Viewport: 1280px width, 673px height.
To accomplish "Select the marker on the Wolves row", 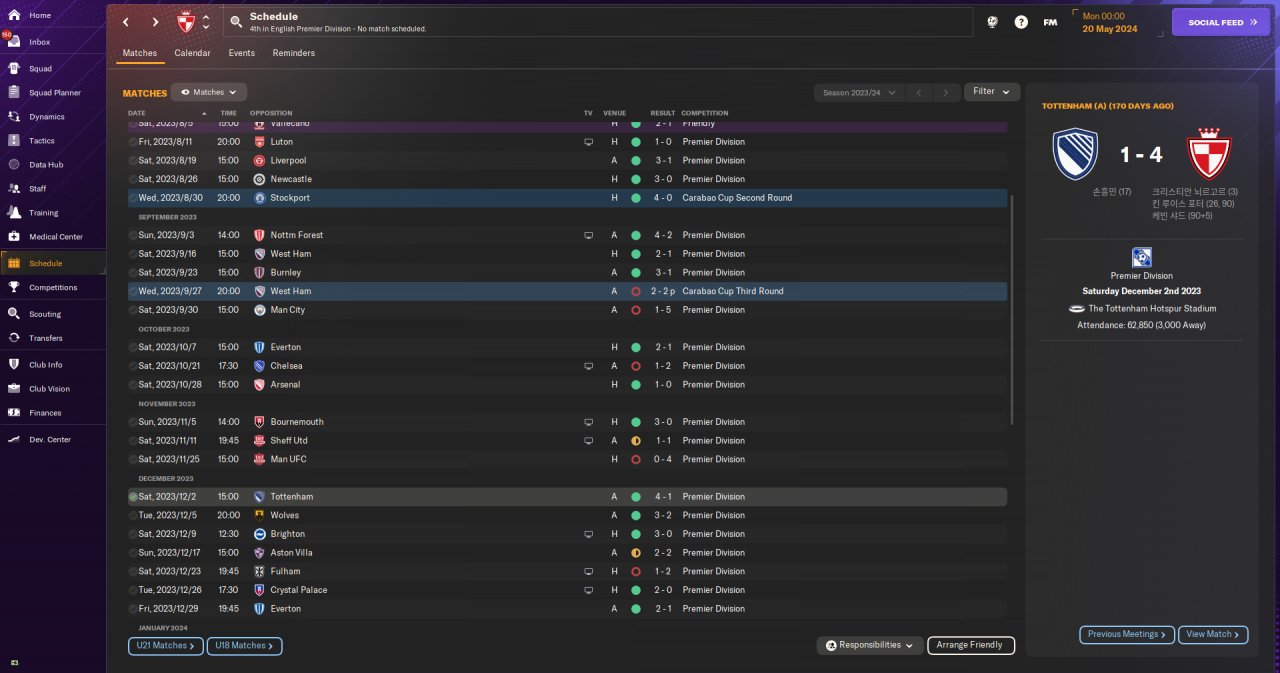I will [x=133, y=515].
